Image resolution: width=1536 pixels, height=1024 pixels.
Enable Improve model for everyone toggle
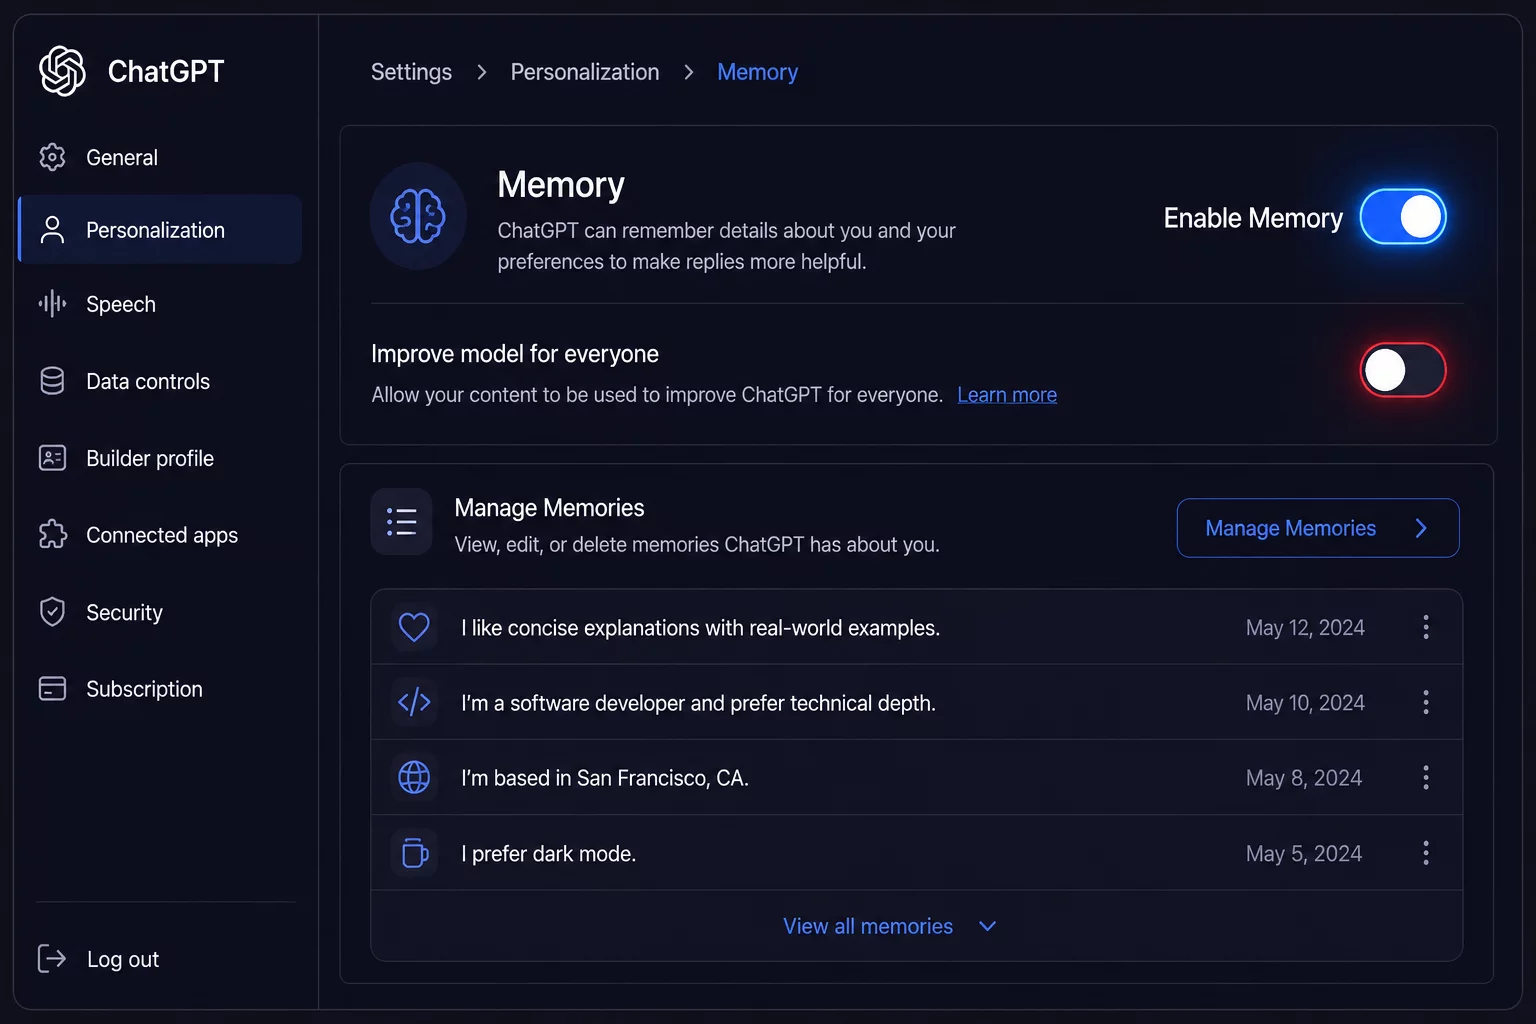pos(1403,370)
